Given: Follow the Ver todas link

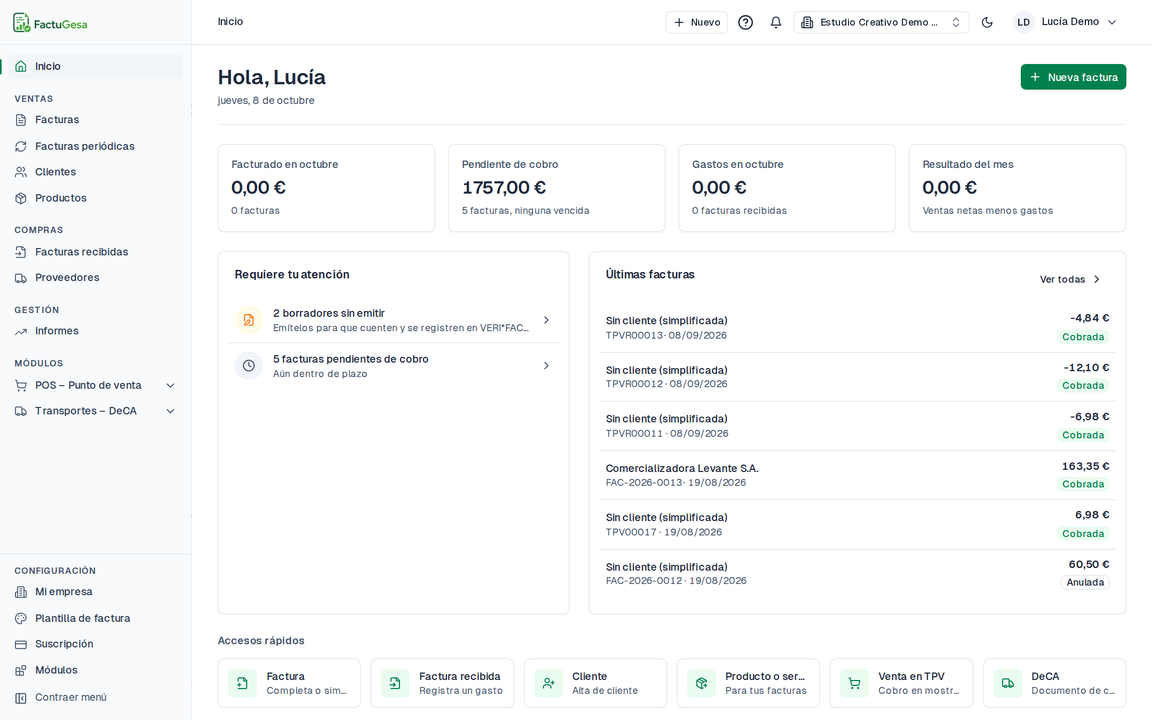Looking at the screenshot, I should (1070, 279).
